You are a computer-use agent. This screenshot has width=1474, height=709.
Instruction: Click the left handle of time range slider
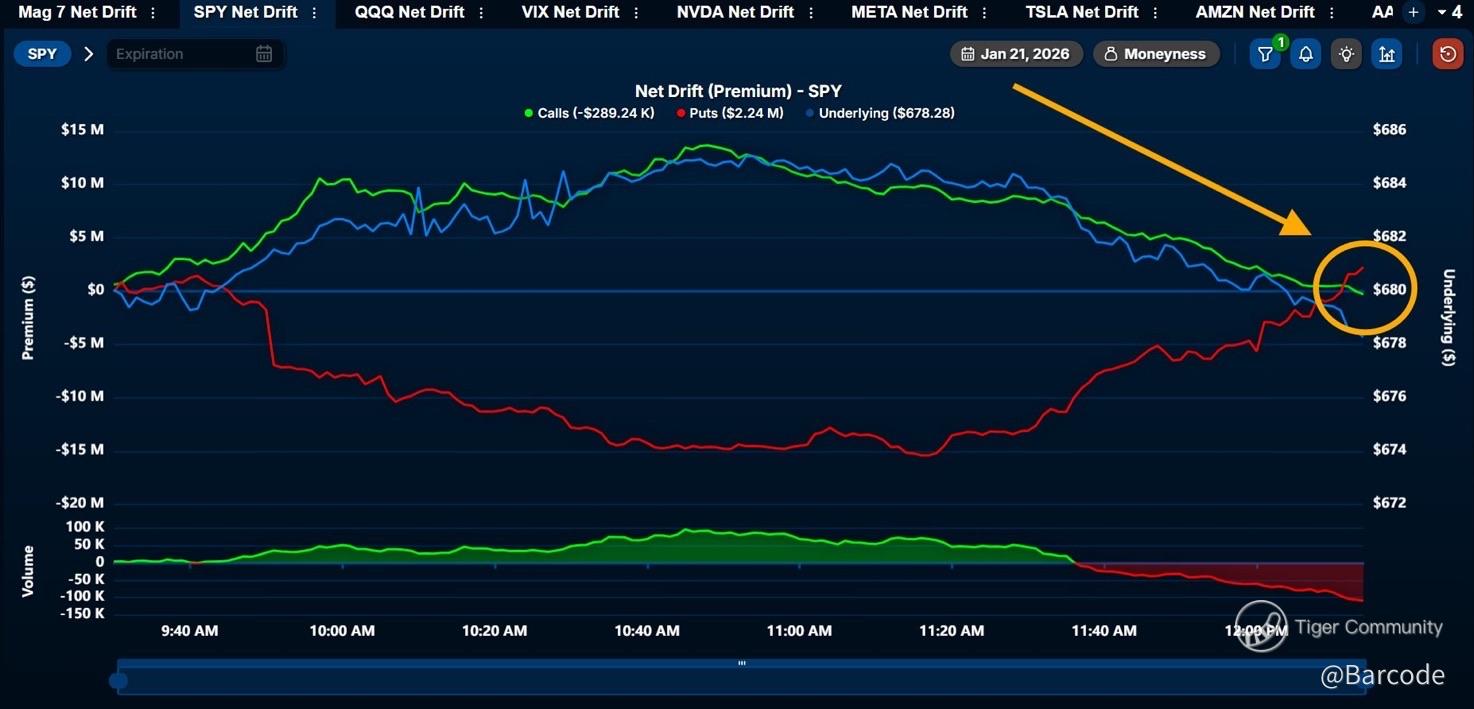pos(118,681)
